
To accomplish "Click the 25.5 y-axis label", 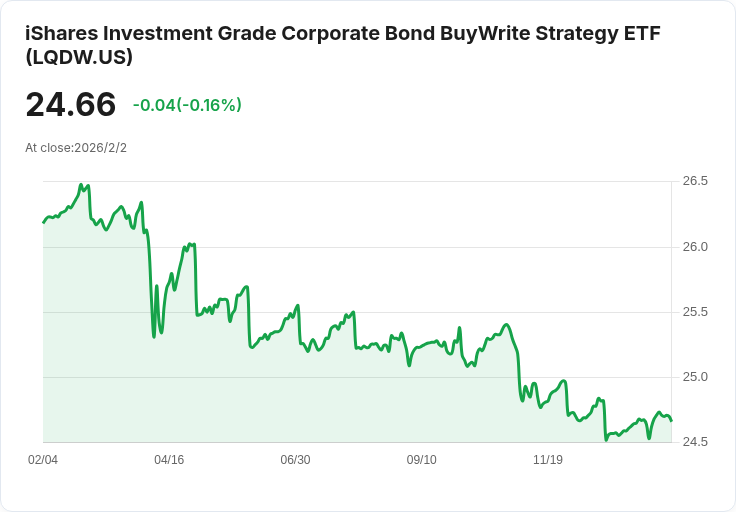I will [x=695, y=312].
